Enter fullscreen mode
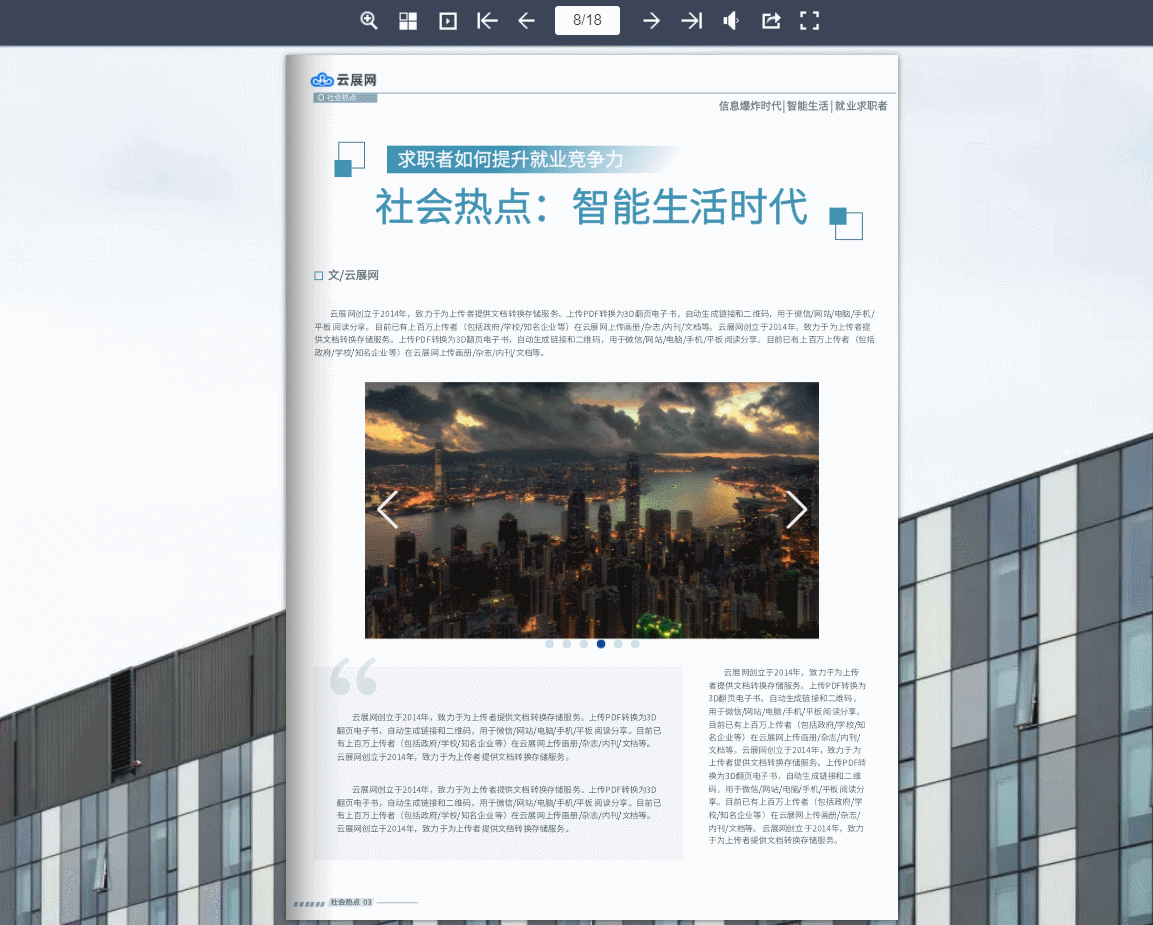The height and width of the screenshot is (925, 1153). (810, 21)
